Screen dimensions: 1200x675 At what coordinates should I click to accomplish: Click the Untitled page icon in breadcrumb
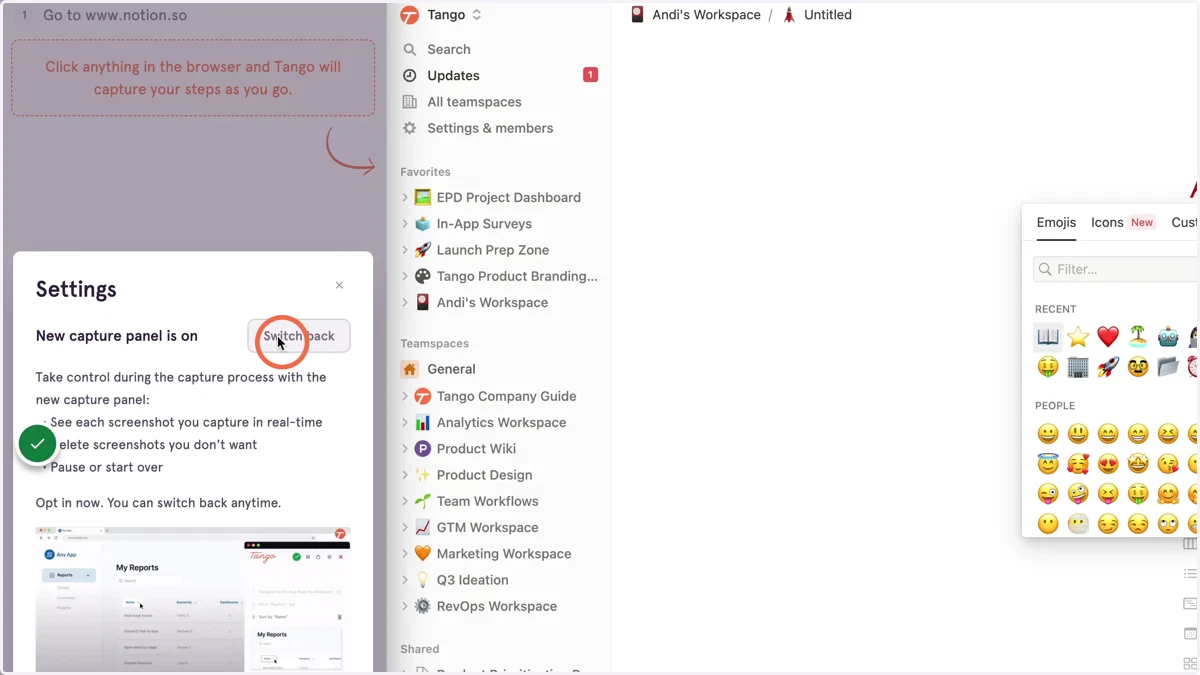(789, 15)
